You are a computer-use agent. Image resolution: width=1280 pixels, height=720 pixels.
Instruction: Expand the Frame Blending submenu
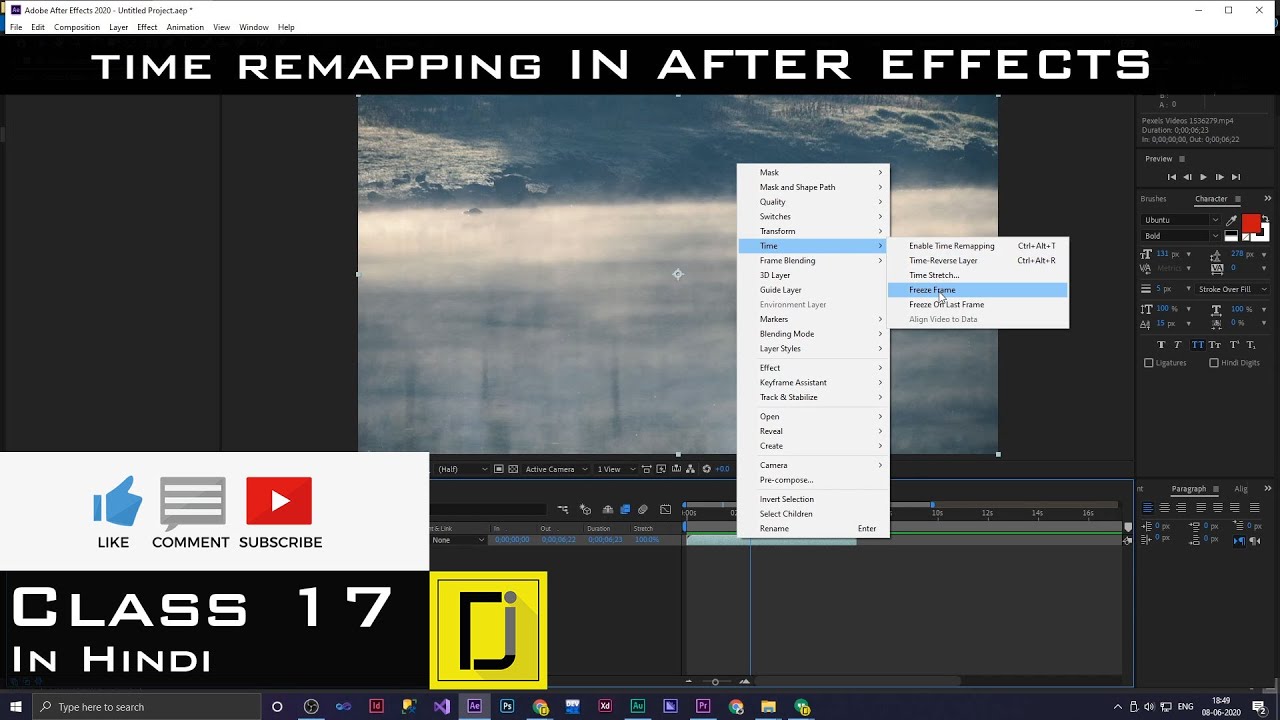(x=813, y=261)
